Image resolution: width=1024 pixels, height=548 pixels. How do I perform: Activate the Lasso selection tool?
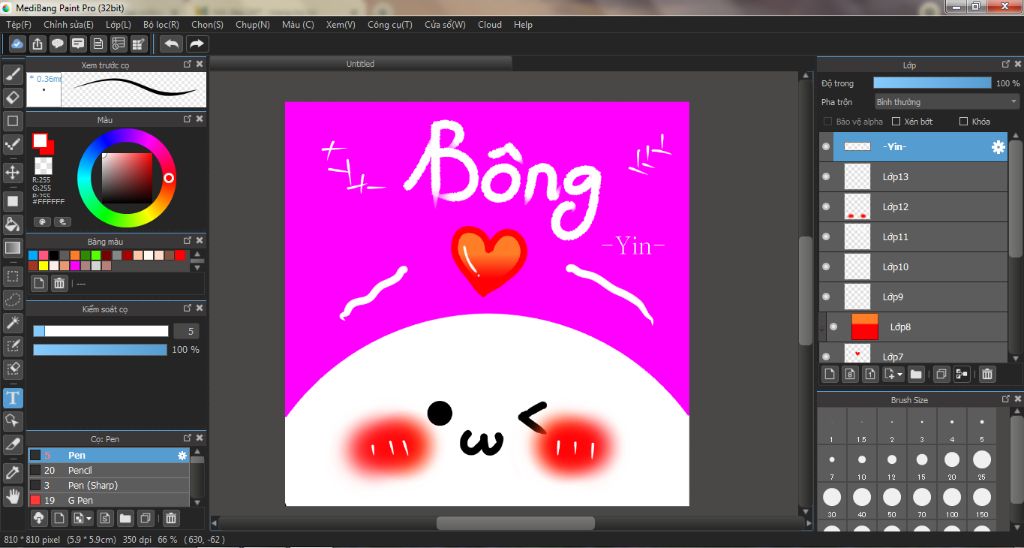pyautogui.click(x=13, y=299)
